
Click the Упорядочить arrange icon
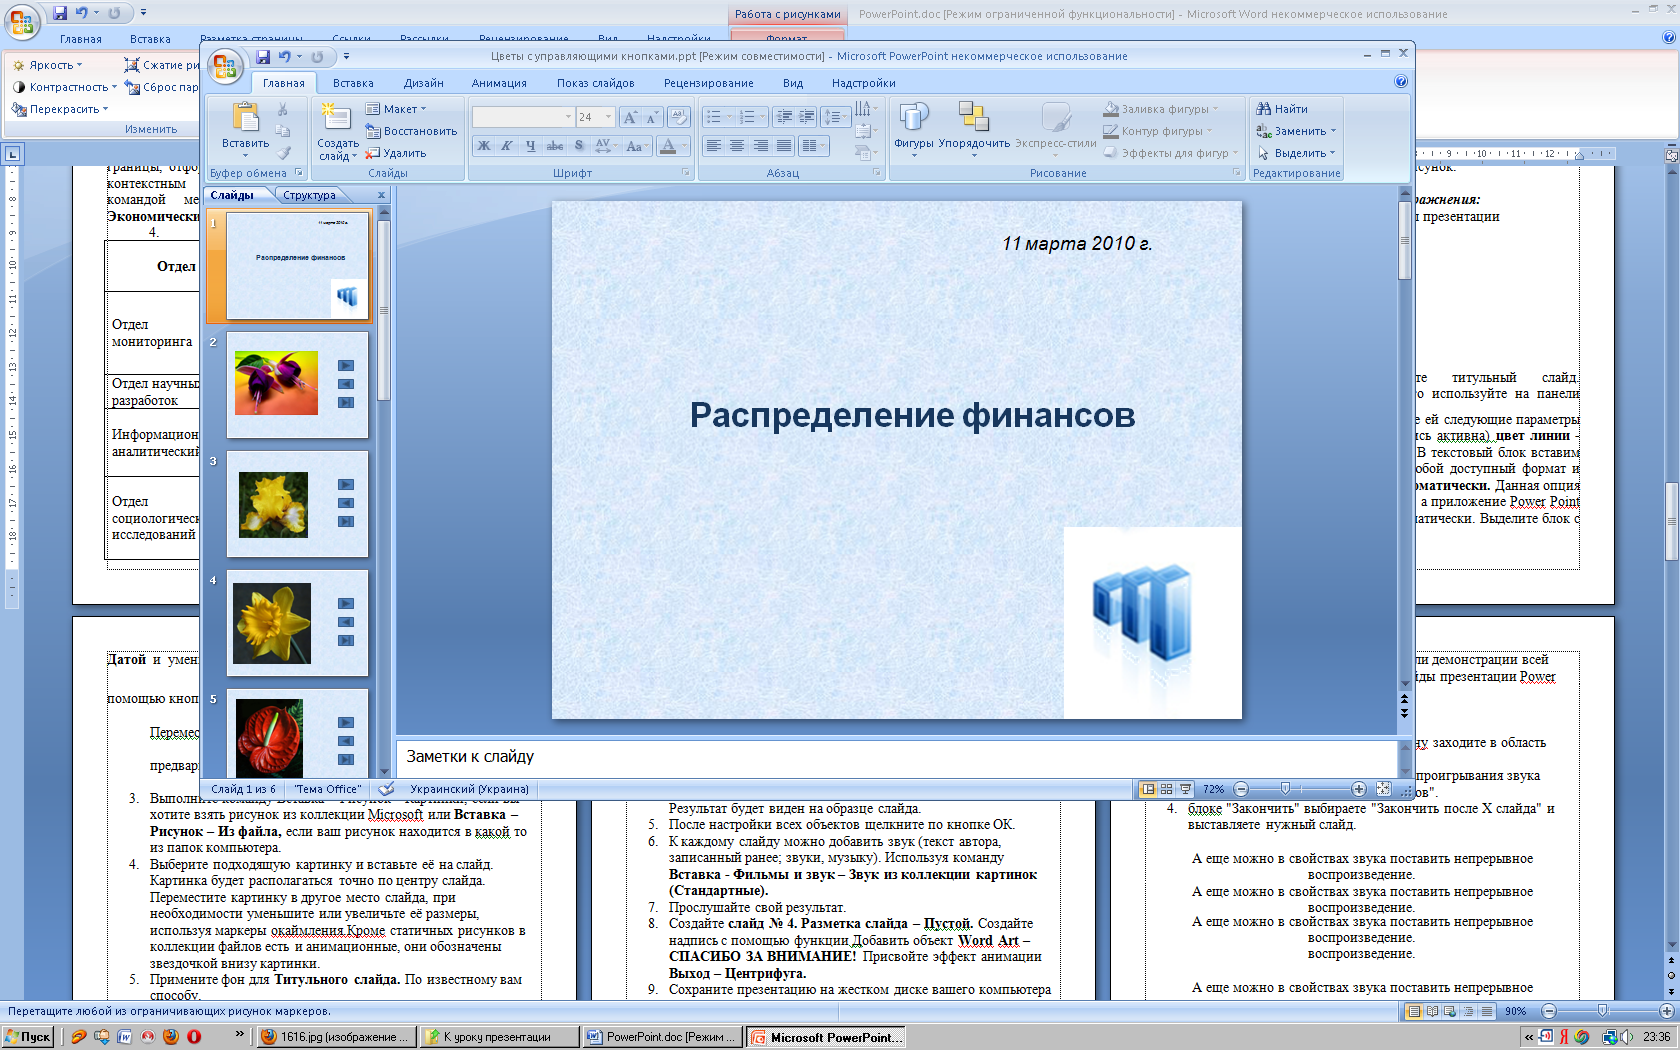click(x=973, y=118)
